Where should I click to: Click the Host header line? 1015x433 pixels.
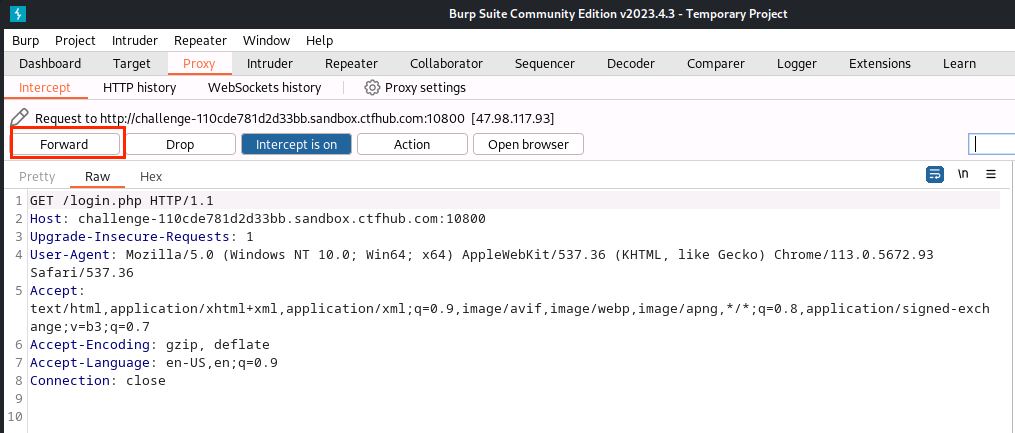click(x=258, y=219)
